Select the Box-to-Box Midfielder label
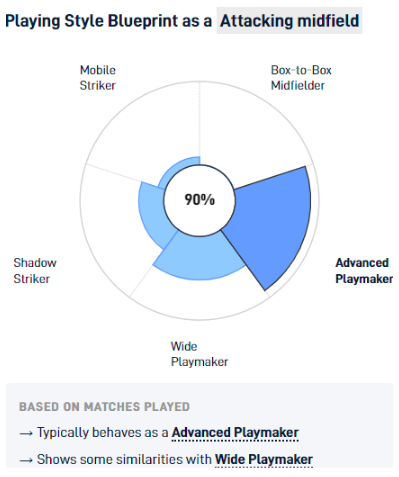 (x=301, y=78)
